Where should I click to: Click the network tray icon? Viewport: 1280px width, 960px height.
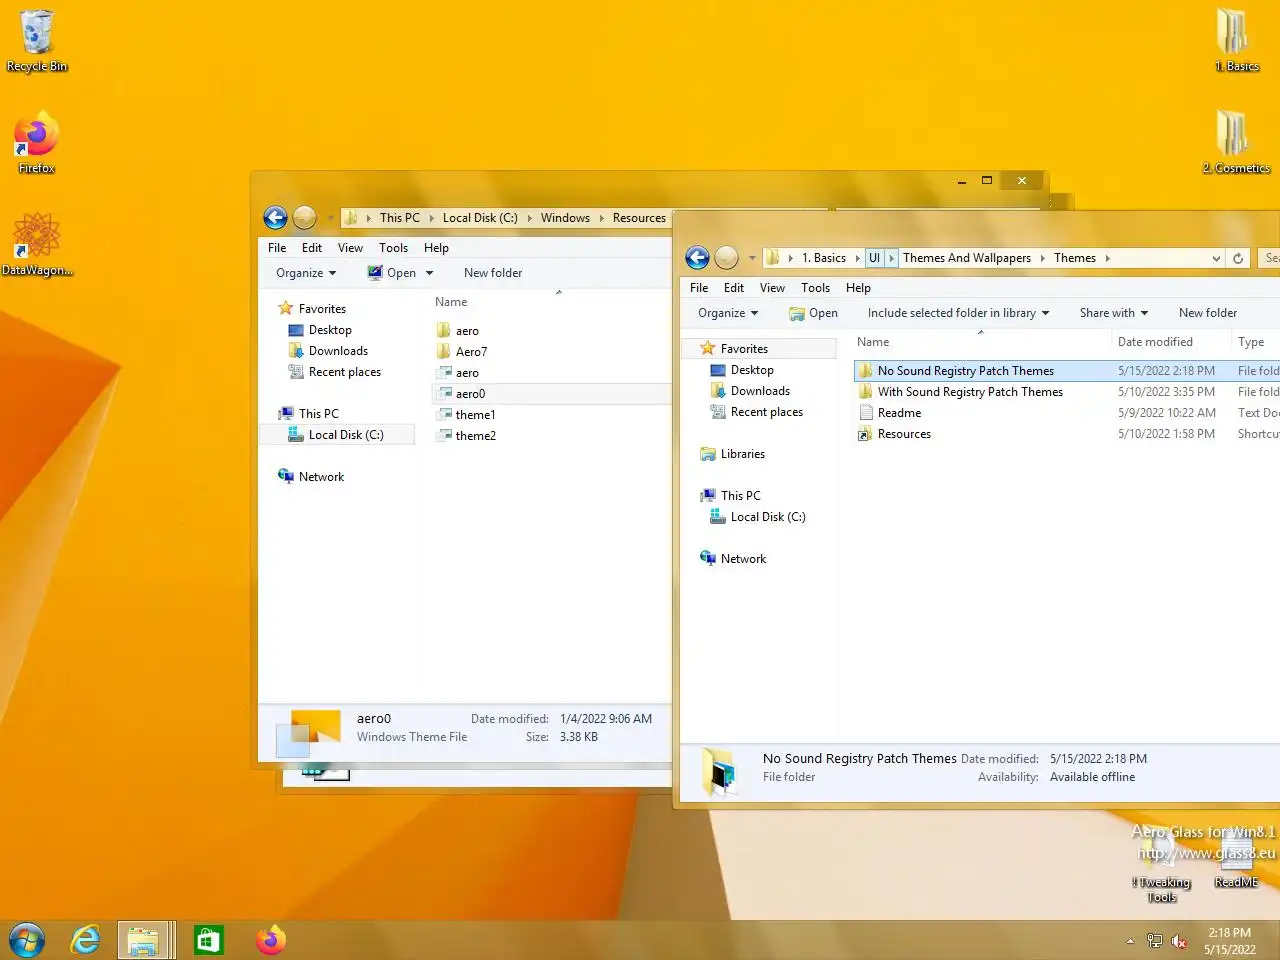pos(1155,941)
